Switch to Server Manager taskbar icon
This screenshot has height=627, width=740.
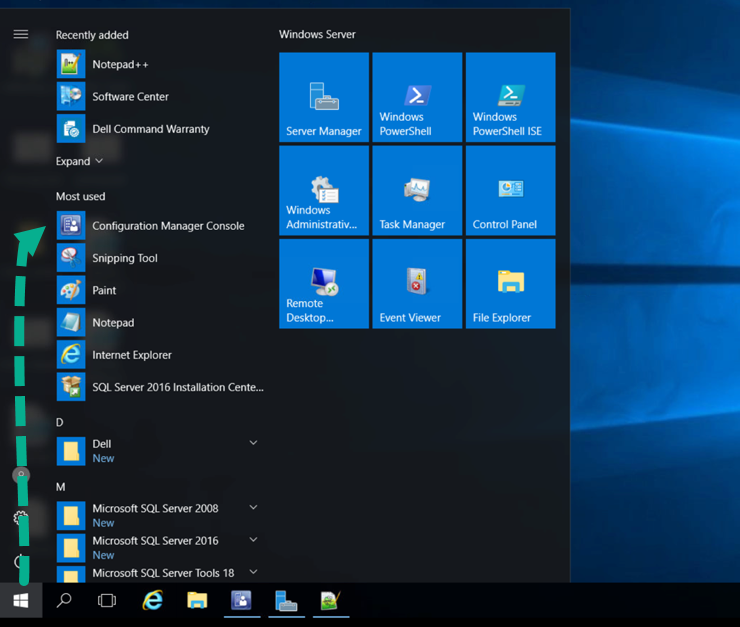coord(286,601)
